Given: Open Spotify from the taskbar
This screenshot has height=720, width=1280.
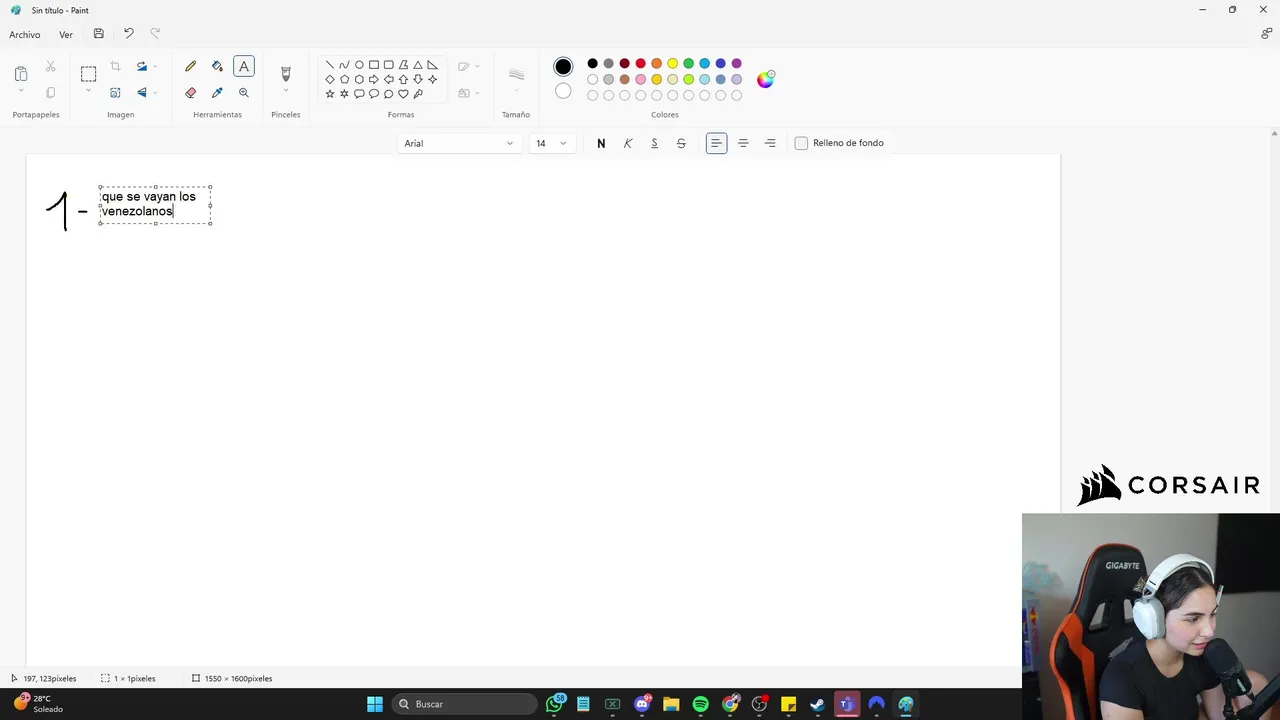Looking at the screenshot, I should [700, 704].
